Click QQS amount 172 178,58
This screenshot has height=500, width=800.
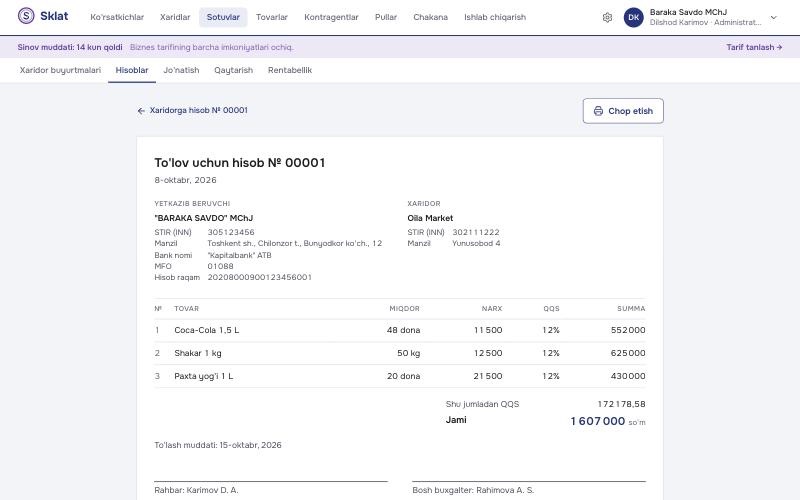[x=621, y=404]
